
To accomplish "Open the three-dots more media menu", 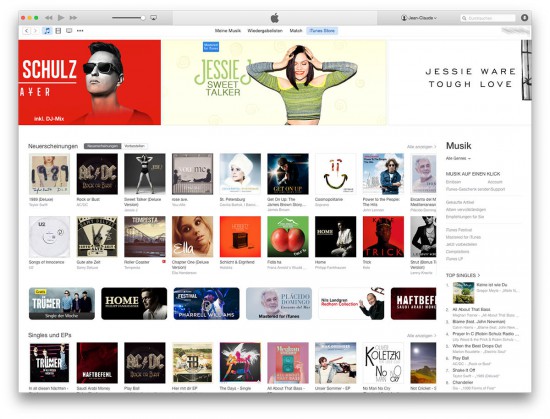I will click(x=80, y=31).
